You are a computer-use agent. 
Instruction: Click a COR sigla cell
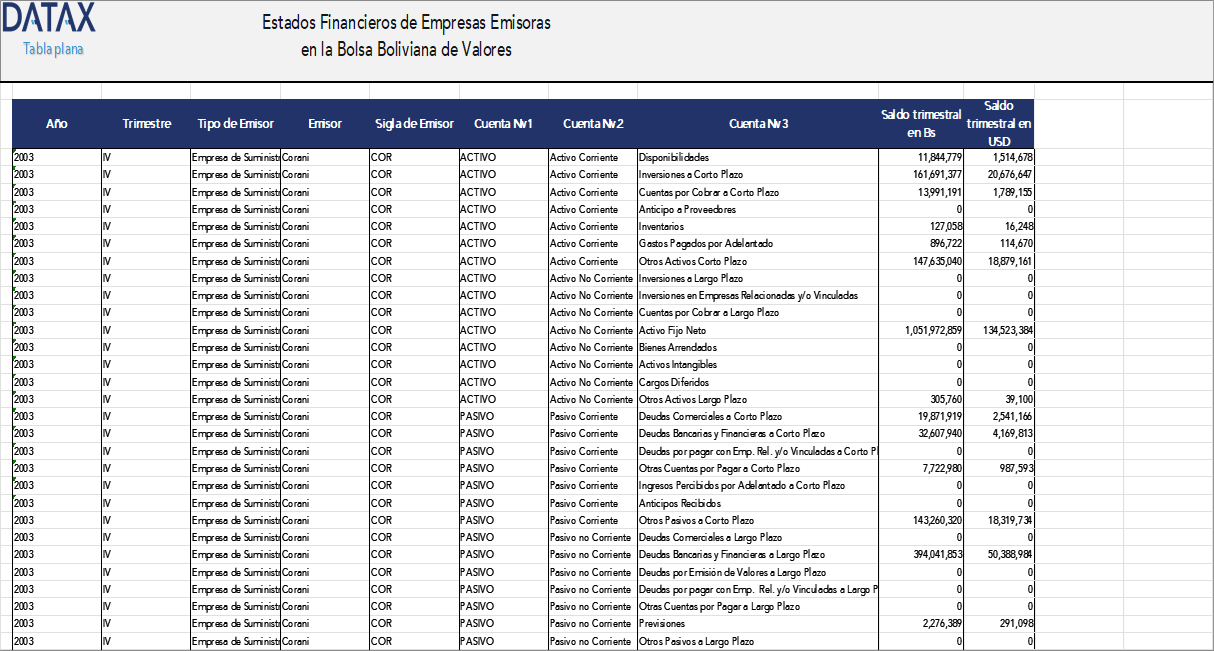[x=413, y=157]
